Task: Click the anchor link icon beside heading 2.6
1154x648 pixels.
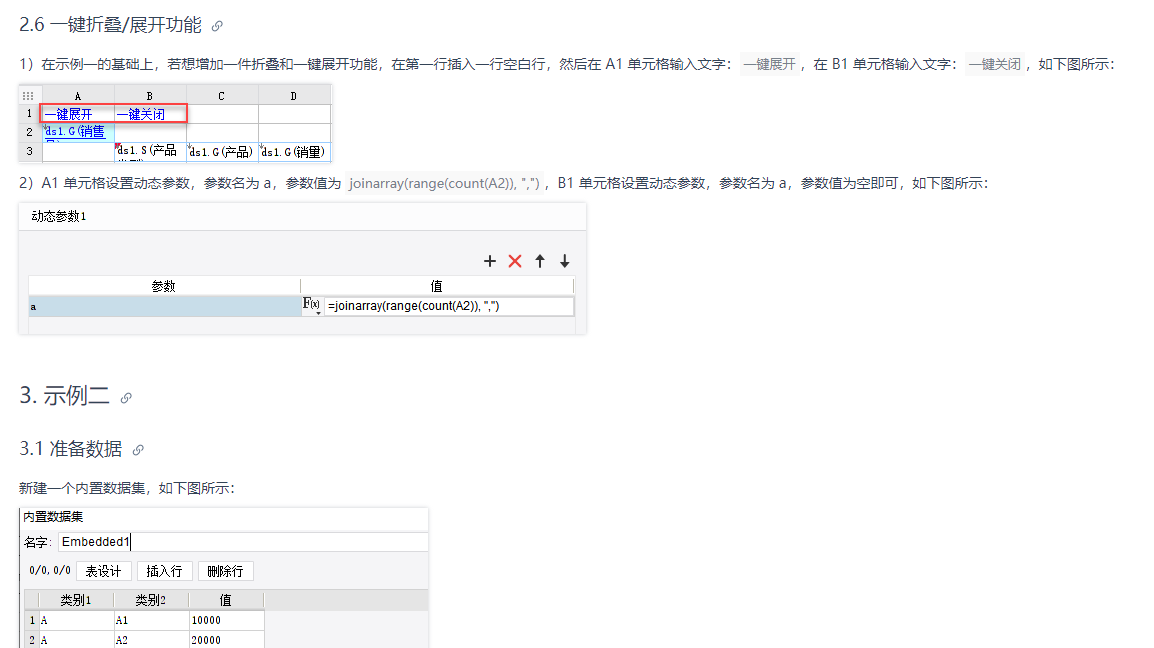Action: click(217, 27)
